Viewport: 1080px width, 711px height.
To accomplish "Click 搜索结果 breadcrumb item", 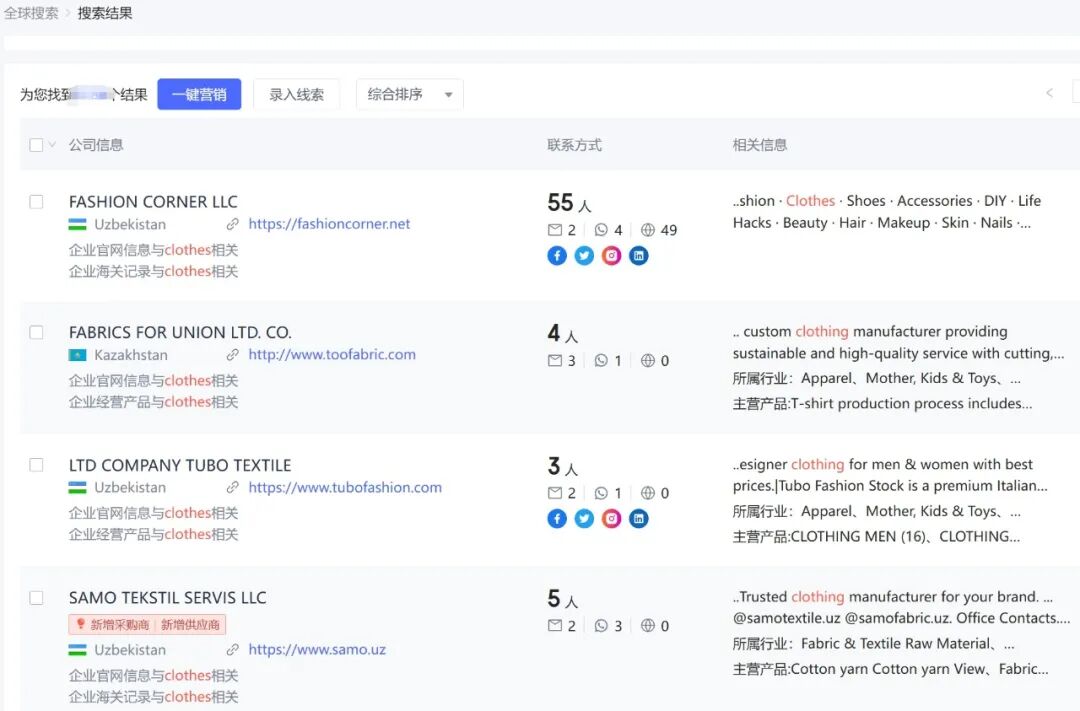I will coord(105,13).
